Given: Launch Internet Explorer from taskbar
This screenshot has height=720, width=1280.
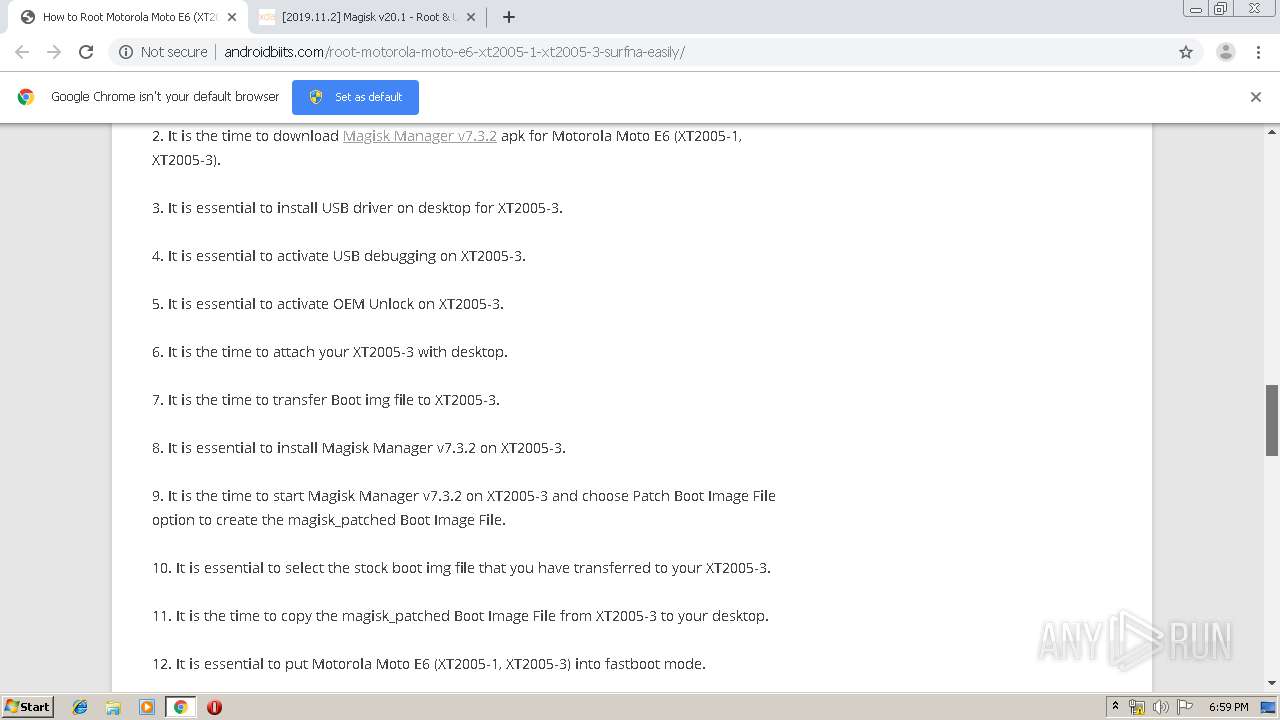Looking at the screenshot, I should [80, 707].
